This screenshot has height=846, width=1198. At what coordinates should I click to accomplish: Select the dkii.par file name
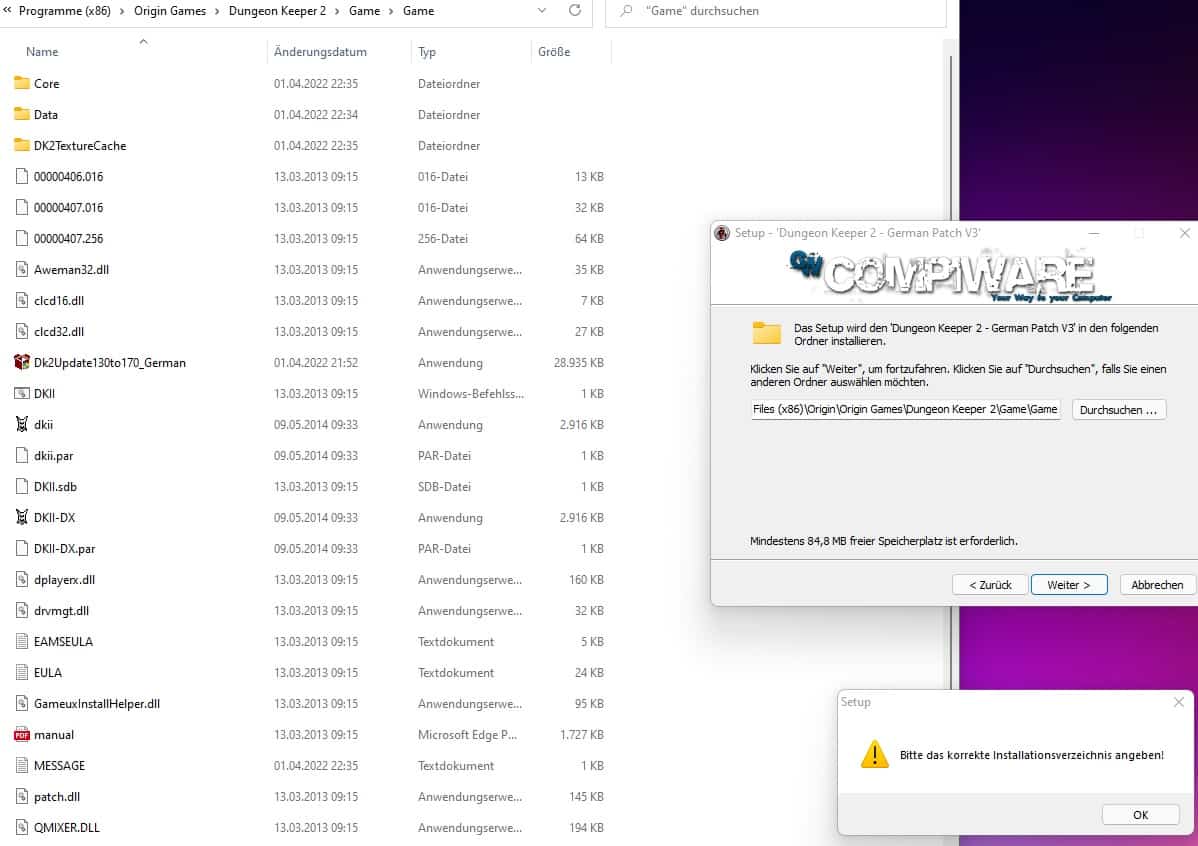53,455
